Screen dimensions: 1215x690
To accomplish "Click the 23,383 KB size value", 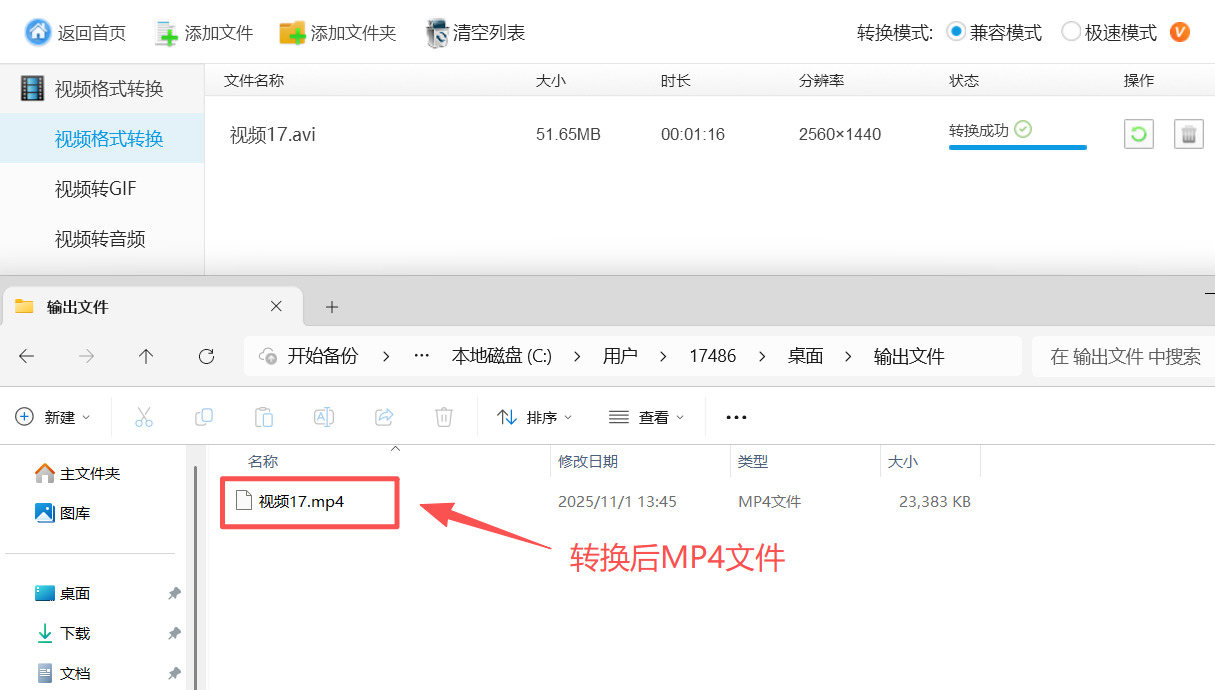I will coord(935,501).
